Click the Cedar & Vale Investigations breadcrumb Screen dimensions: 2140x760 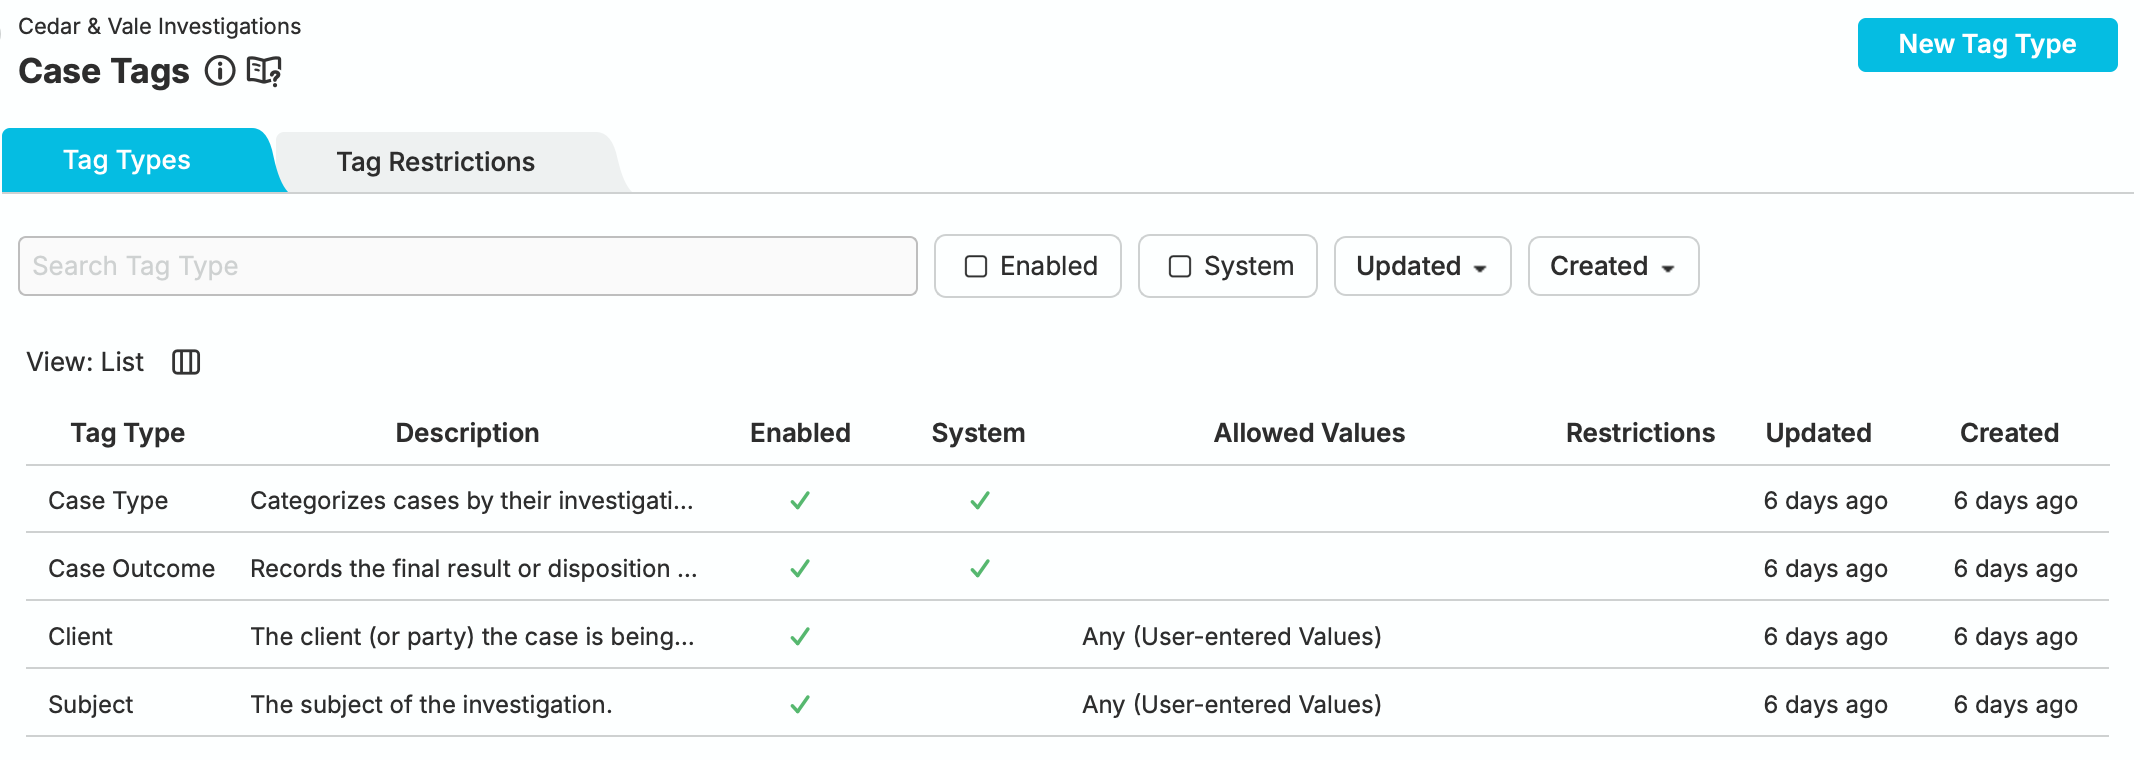coord(159,26)
